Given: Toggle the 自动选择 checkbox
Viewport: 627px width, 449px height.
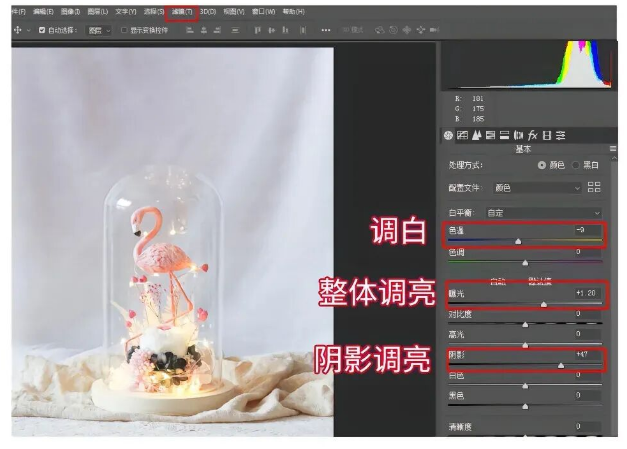Looking at the screenshot, I should tap(42, 30).
